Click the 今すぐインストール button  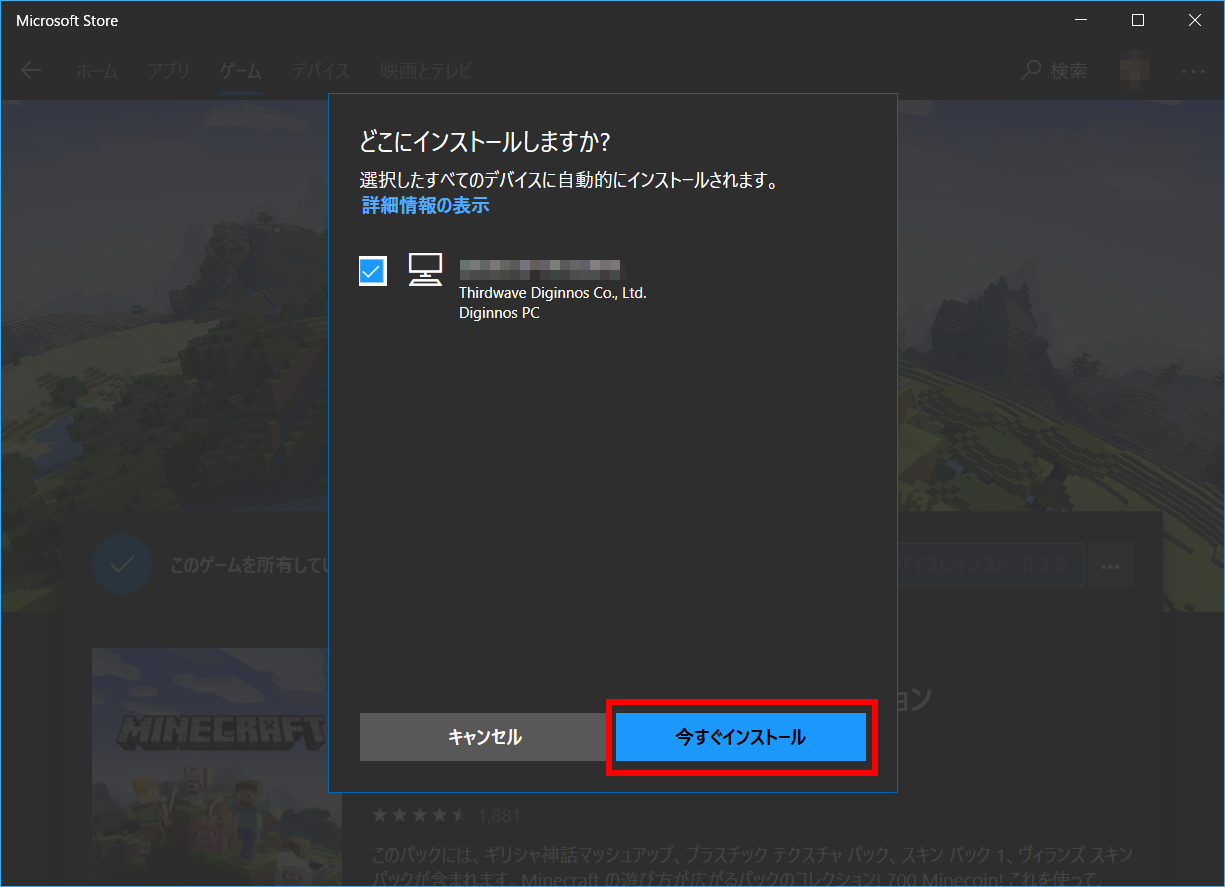pos(740,737)
